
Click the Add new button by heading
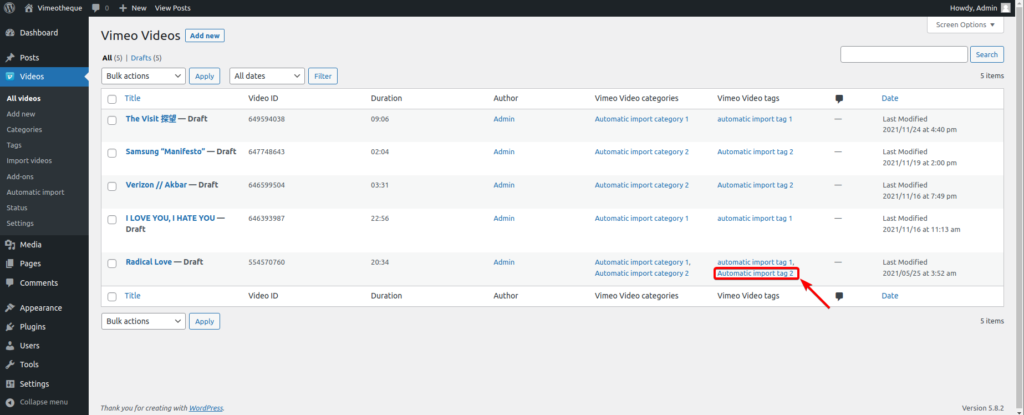pos(205,36)
